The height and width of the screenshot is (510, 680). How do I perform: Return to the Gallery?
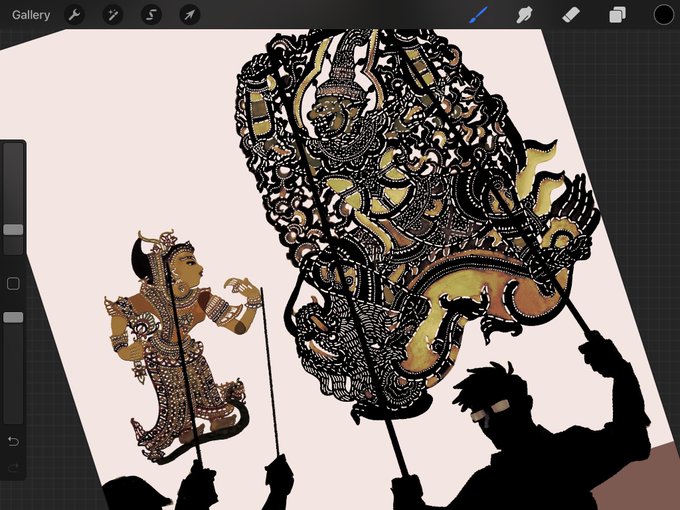coord(31,15)
